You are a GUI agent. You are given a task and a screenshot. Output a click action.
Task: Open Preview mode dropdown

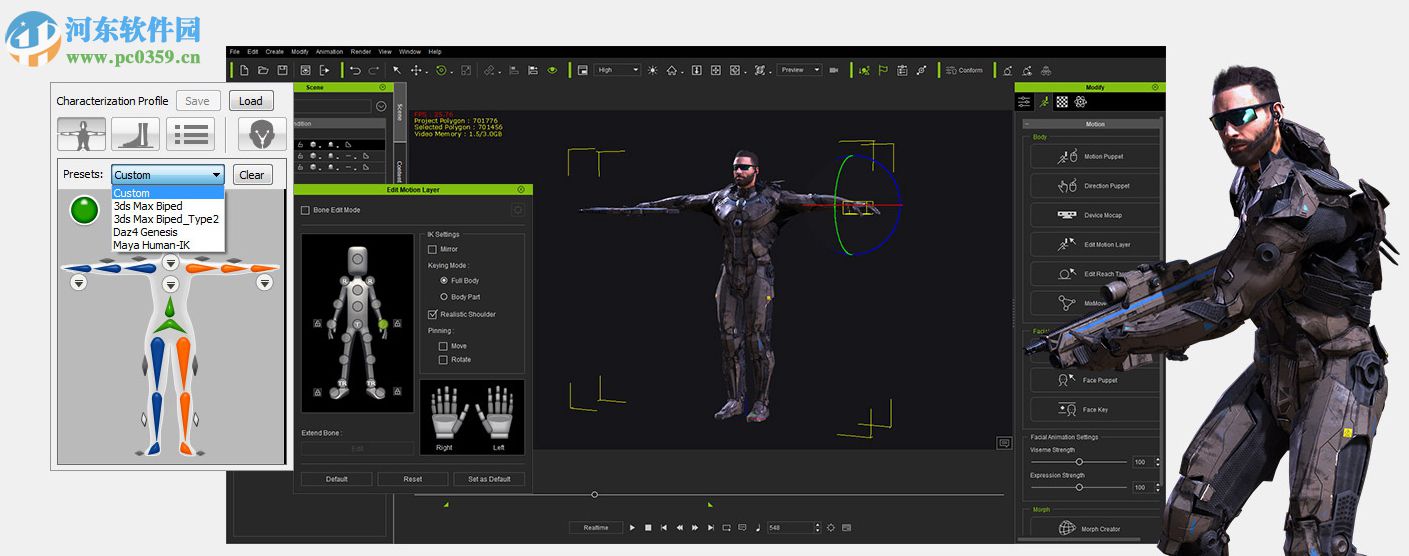point(800,70)
